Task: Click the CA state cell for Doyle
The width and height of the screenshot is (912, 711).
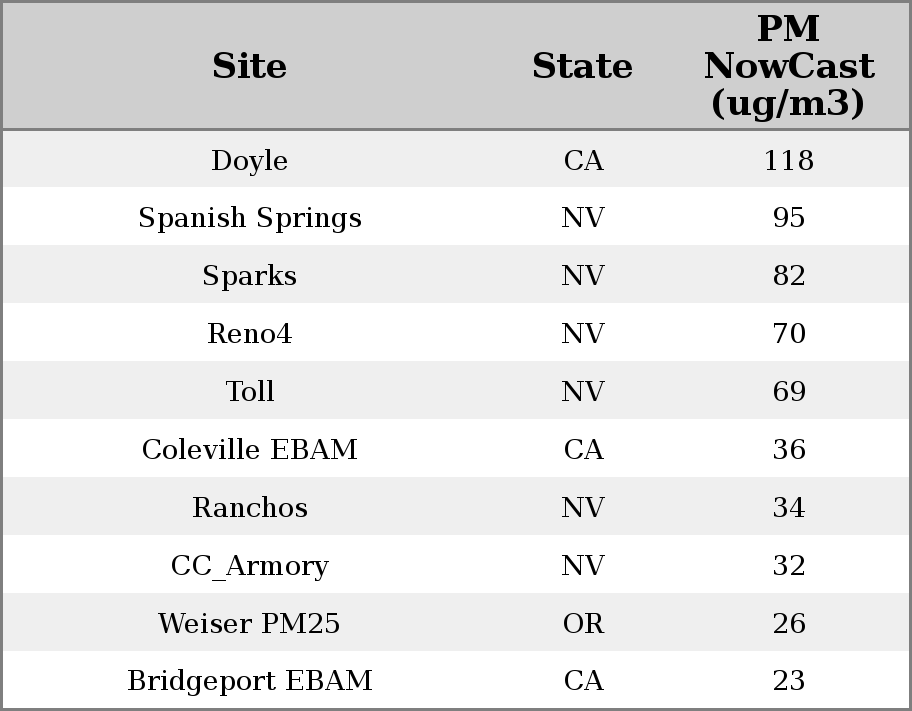Action: (583, 161)
